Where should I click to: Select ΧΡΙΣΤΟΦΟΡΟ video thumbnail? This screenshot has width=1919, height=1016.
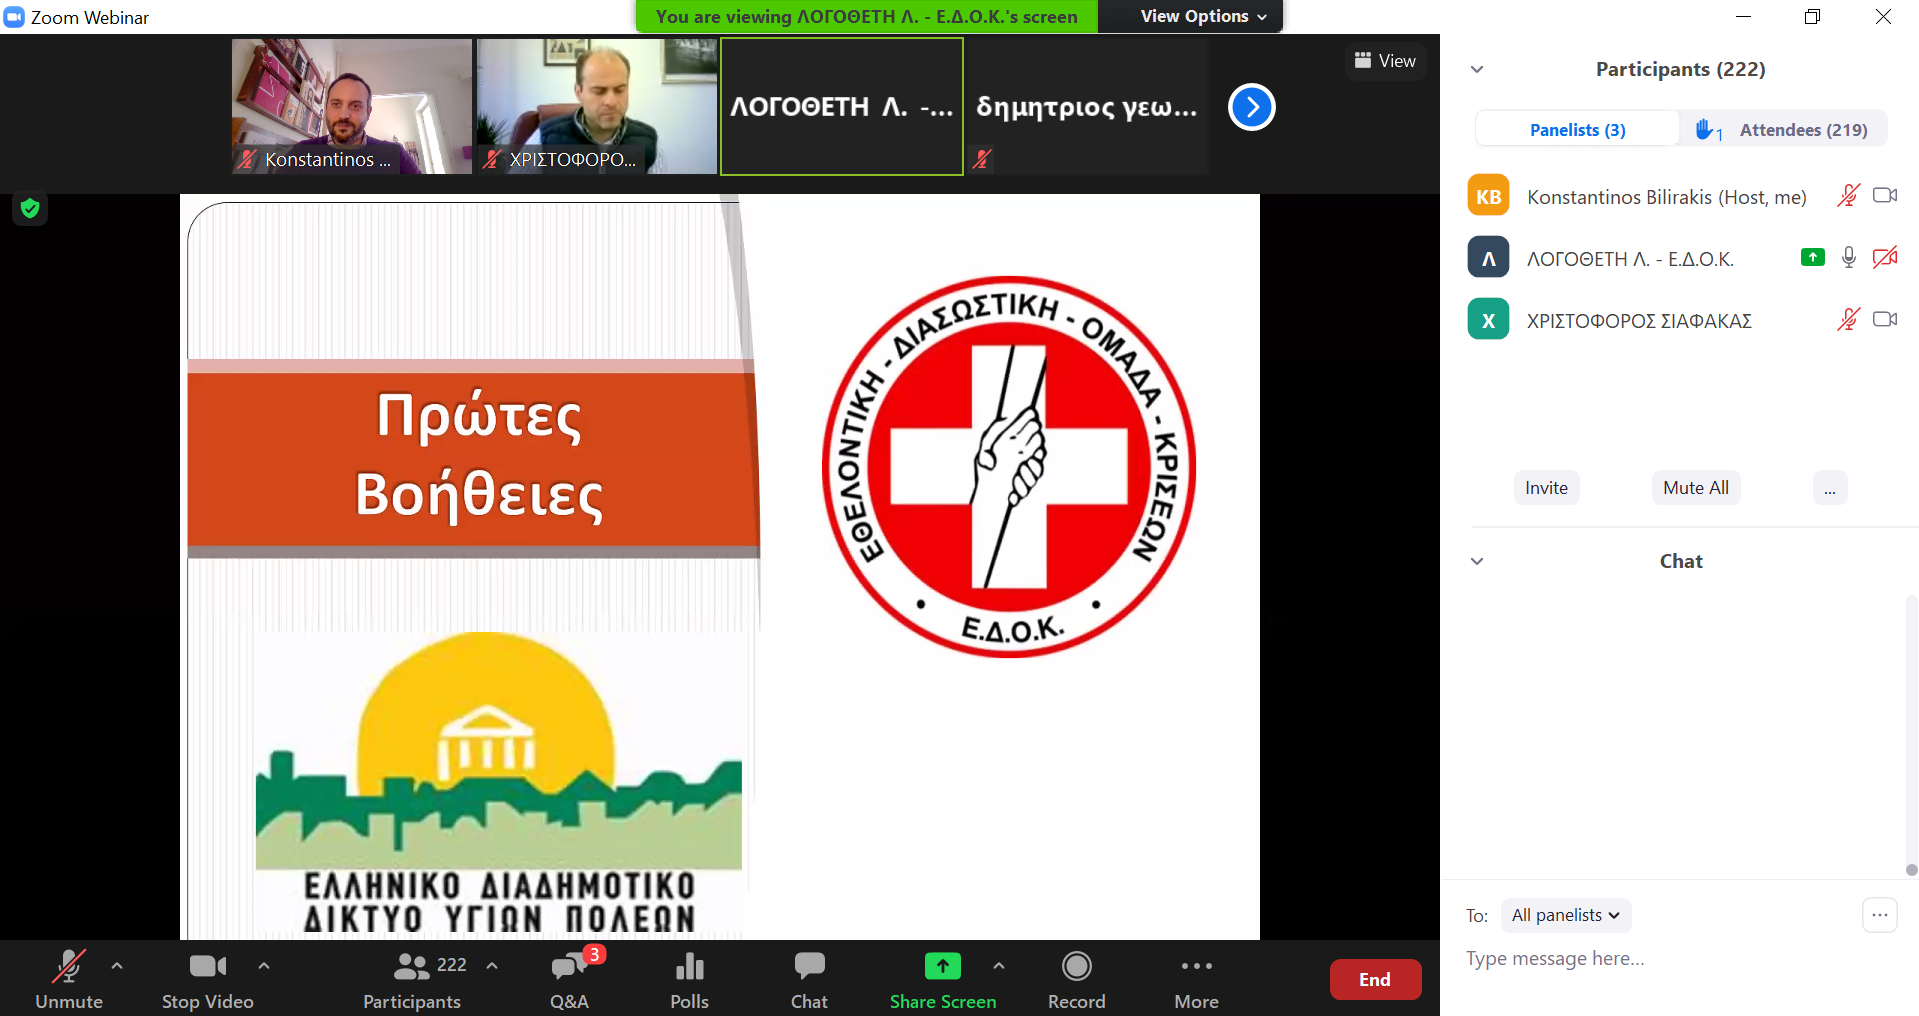(x=597, y=106)
